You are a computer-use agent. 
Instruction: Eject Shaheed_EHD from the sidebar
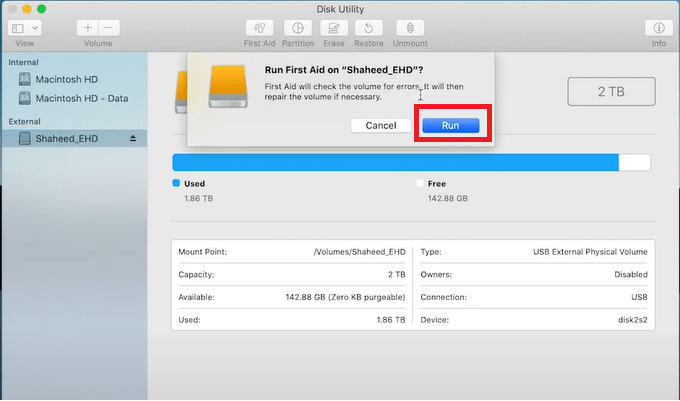point(134,139)
